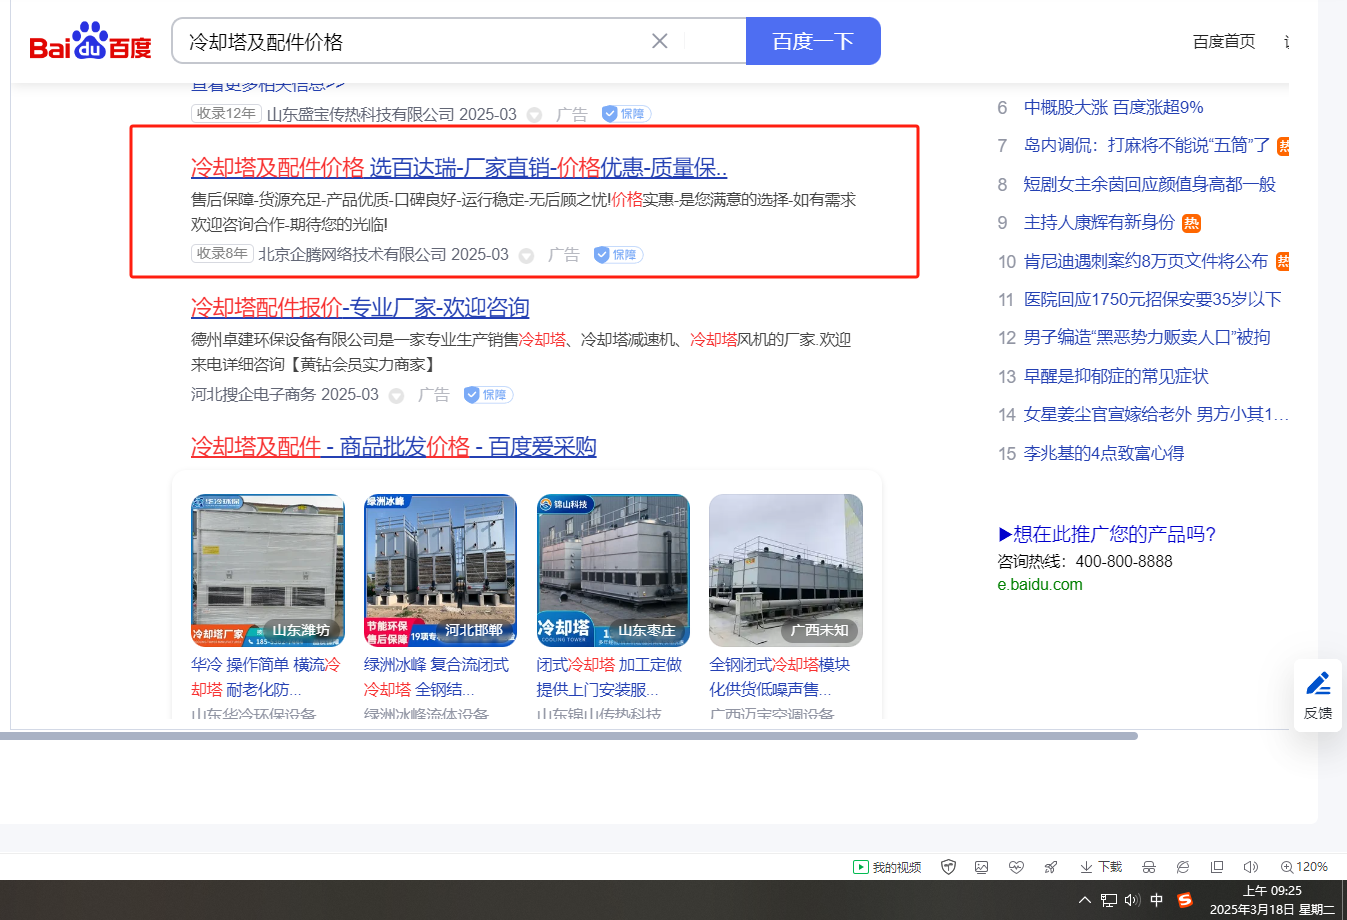Viewport: 1347px width, 920px height.
Task: Click the Baidu logo
Action: (90, 42)
